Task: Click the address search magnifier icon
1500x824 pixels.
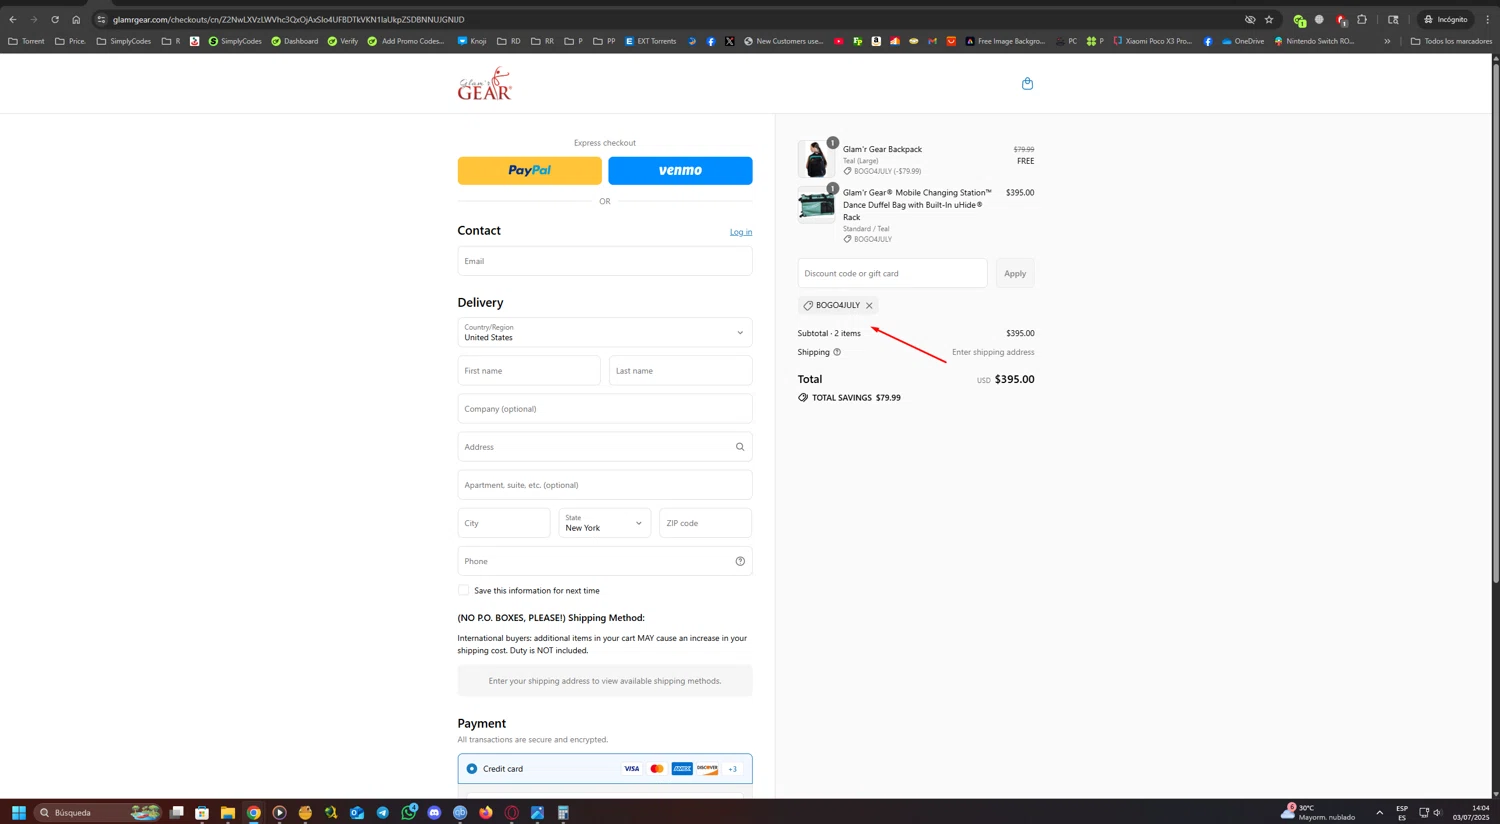Action: (x=740, y=447)
